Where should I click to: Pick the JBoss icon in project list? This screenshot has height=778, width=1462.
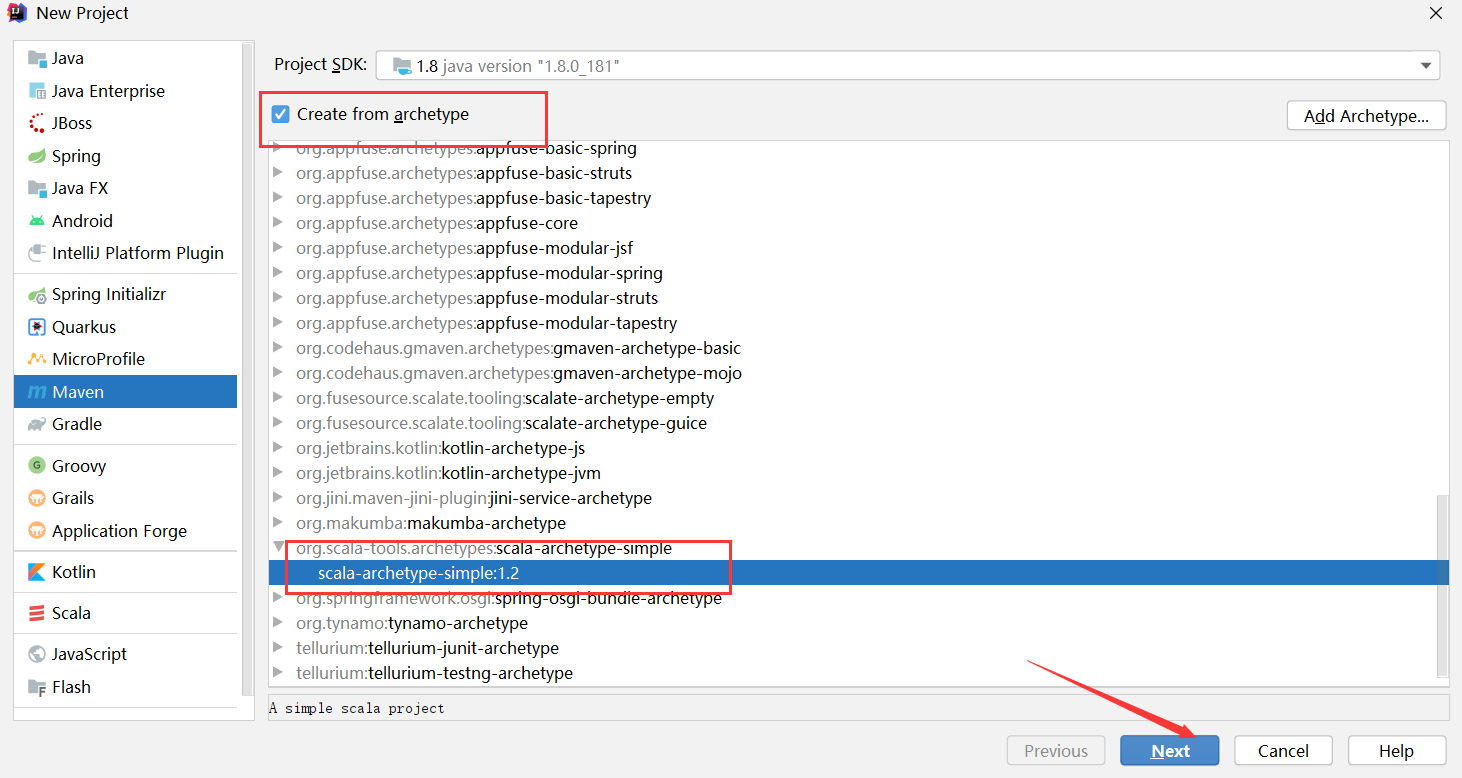[x=37, y=123]
